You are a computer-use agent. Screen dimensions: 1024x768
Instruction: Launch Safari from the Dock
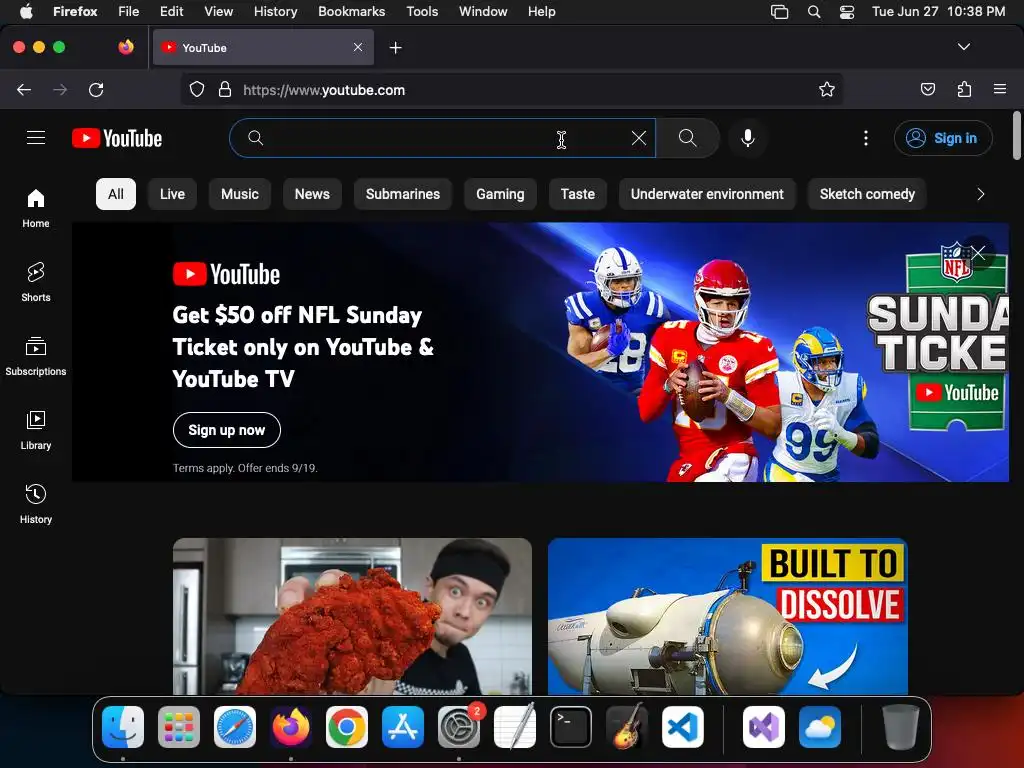(x=235, y=727)
